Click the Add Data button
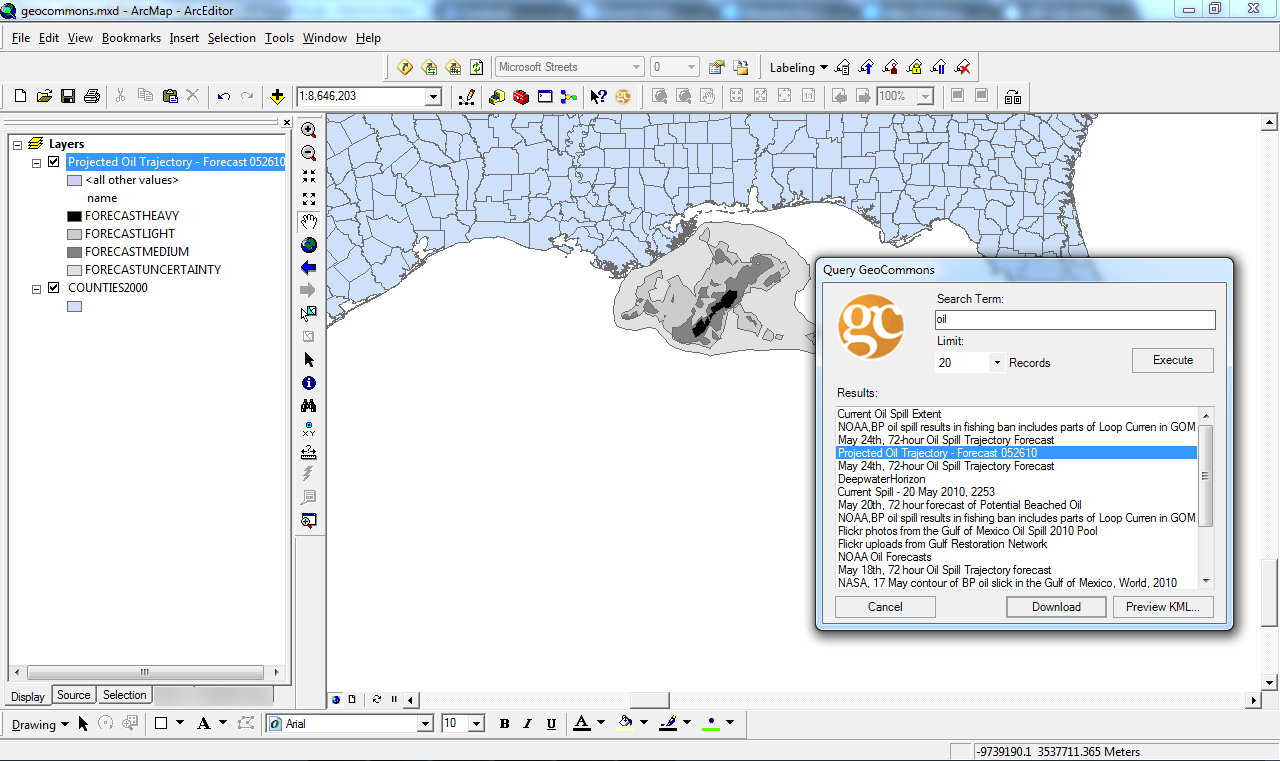Viewport: 1280px width, 761px height. click(x=277, y=97)
